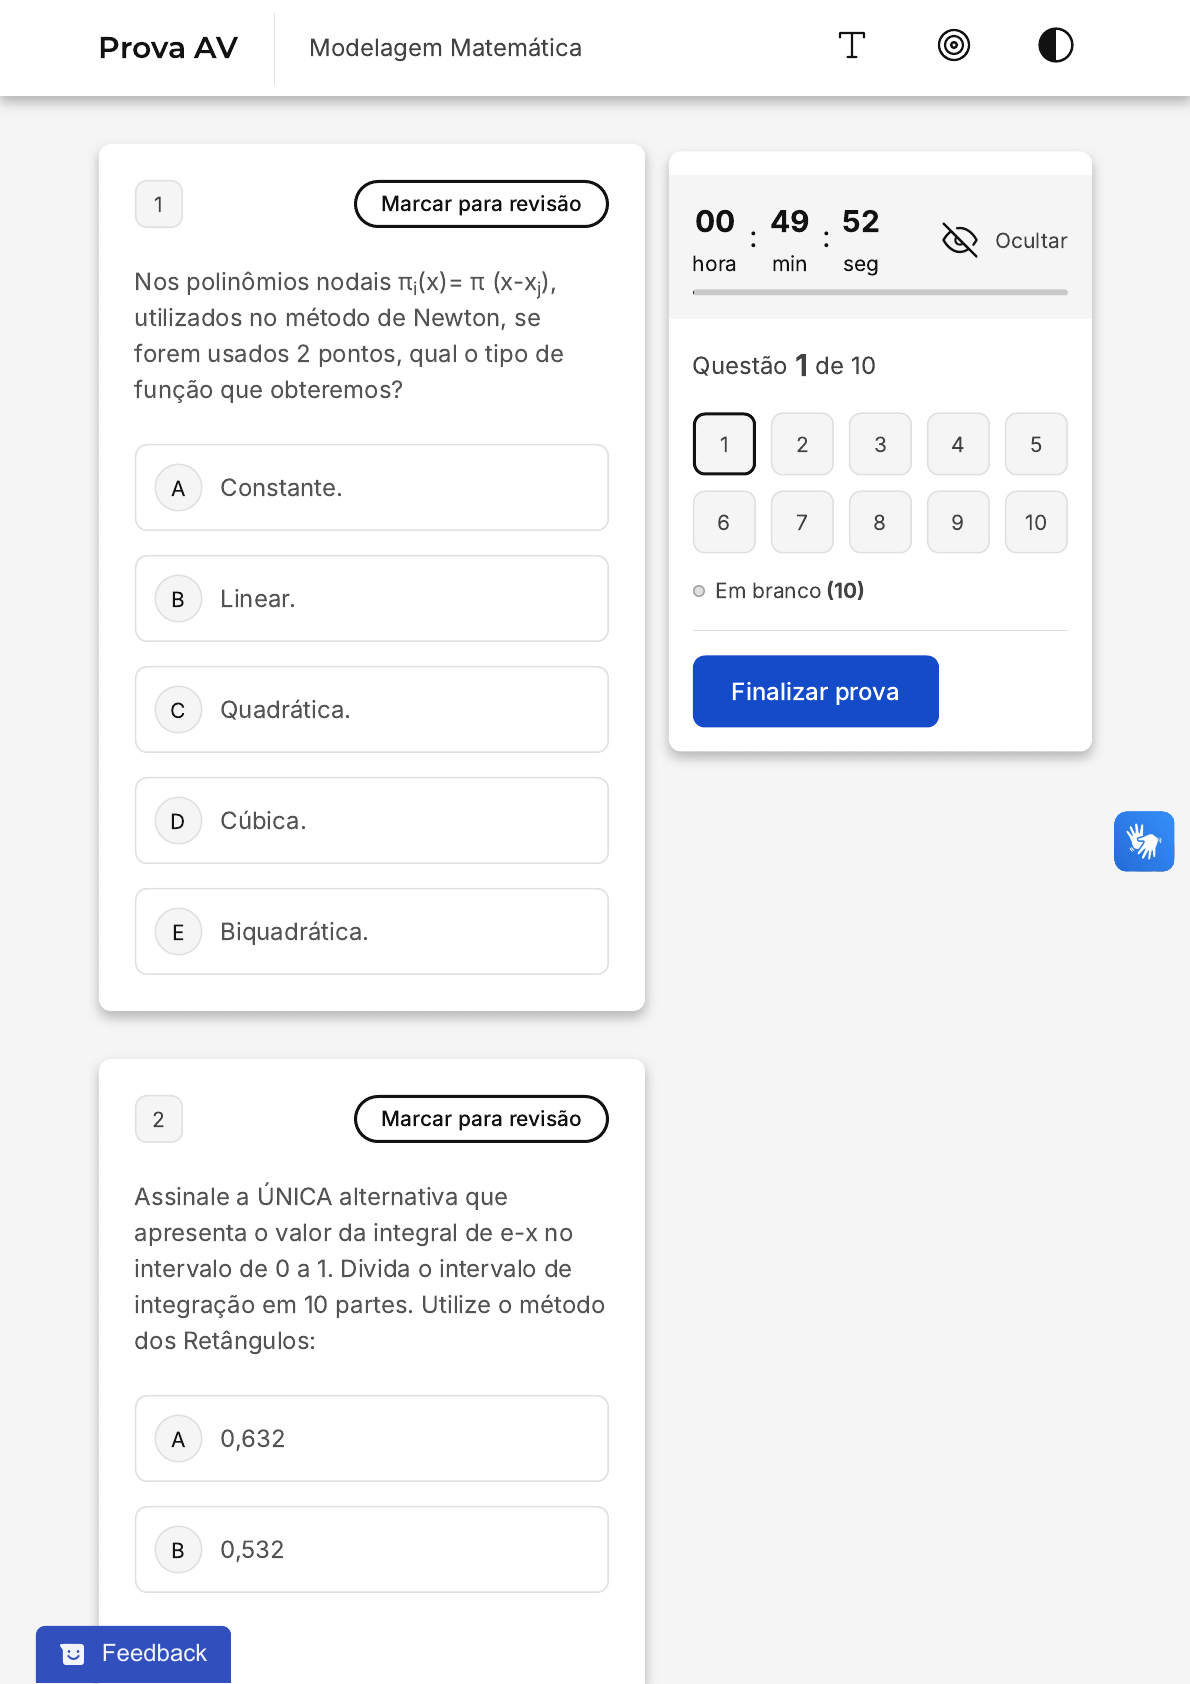1190x1684 pixels.
Task: Go to question 10 in navigator
Action: pyautogui.click(x=1035, y=522)
